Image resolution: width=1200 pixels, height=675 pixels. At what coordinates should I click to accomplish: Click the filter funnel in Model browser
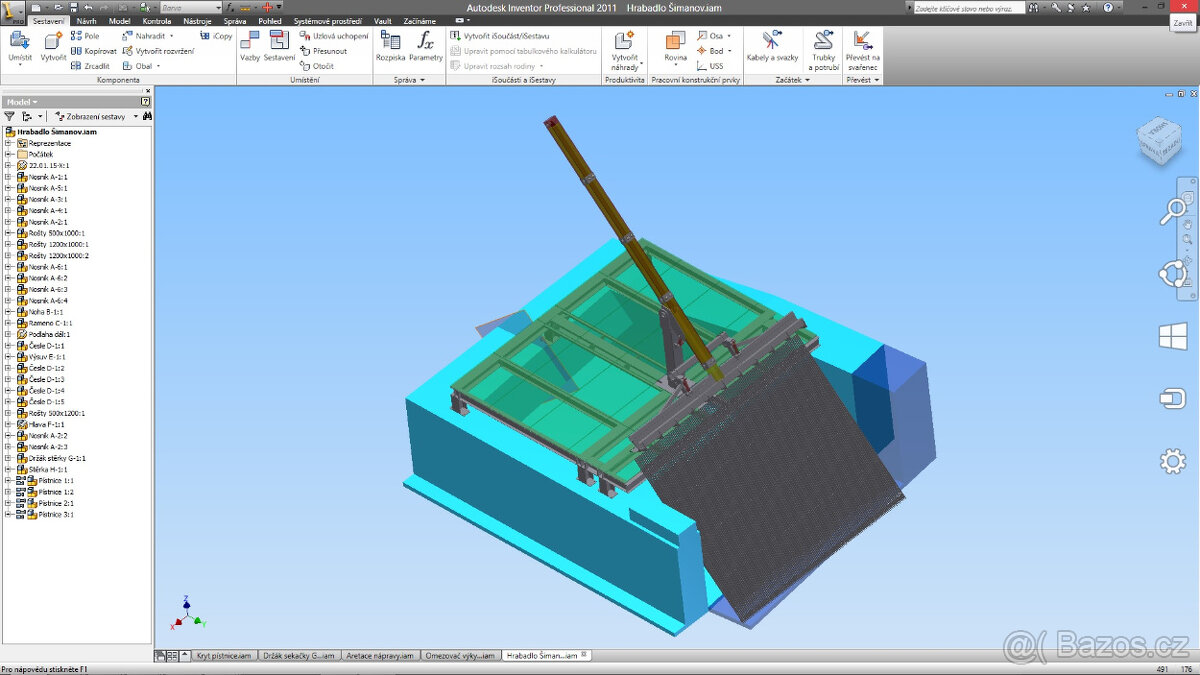pos(10,116)
